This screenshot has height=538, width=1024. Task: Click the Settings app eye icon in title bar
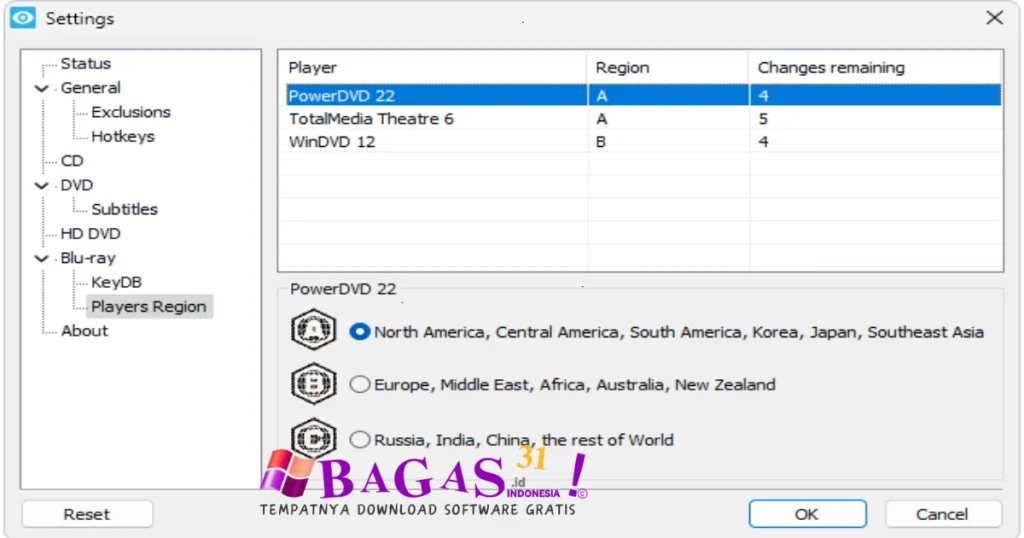coord(23,18)
